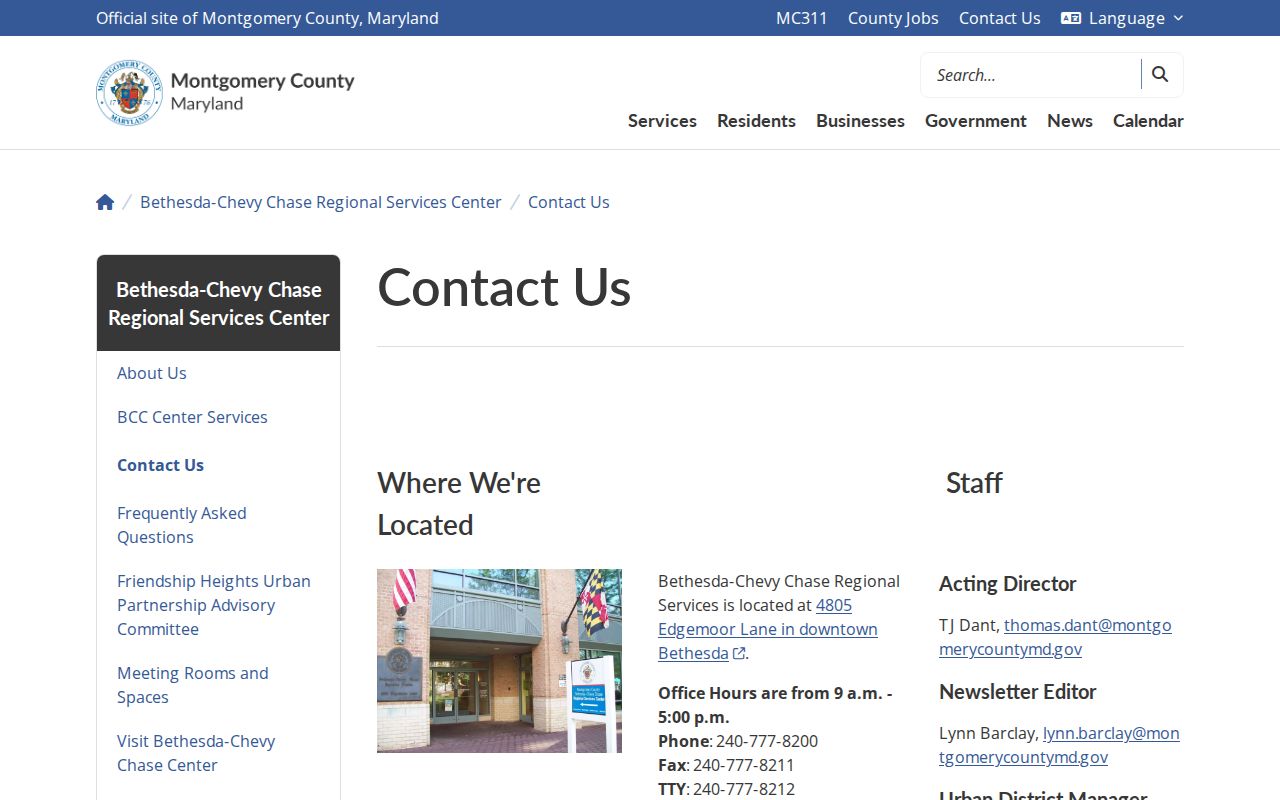Open the Residents menu
The image size is (1280, 800).
[x=756, y=120]
